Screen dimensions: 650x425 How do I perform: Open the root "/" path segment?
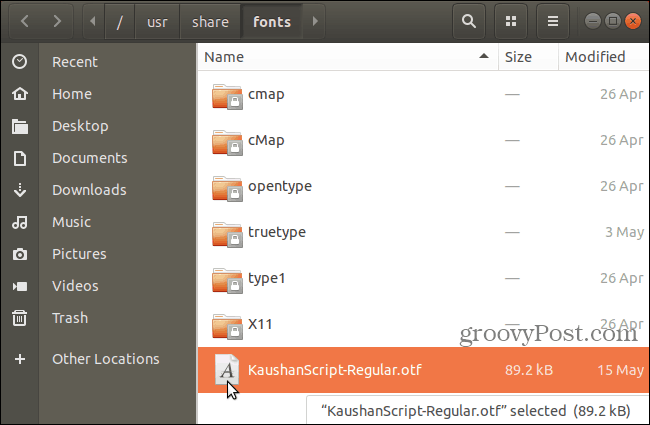119,21
